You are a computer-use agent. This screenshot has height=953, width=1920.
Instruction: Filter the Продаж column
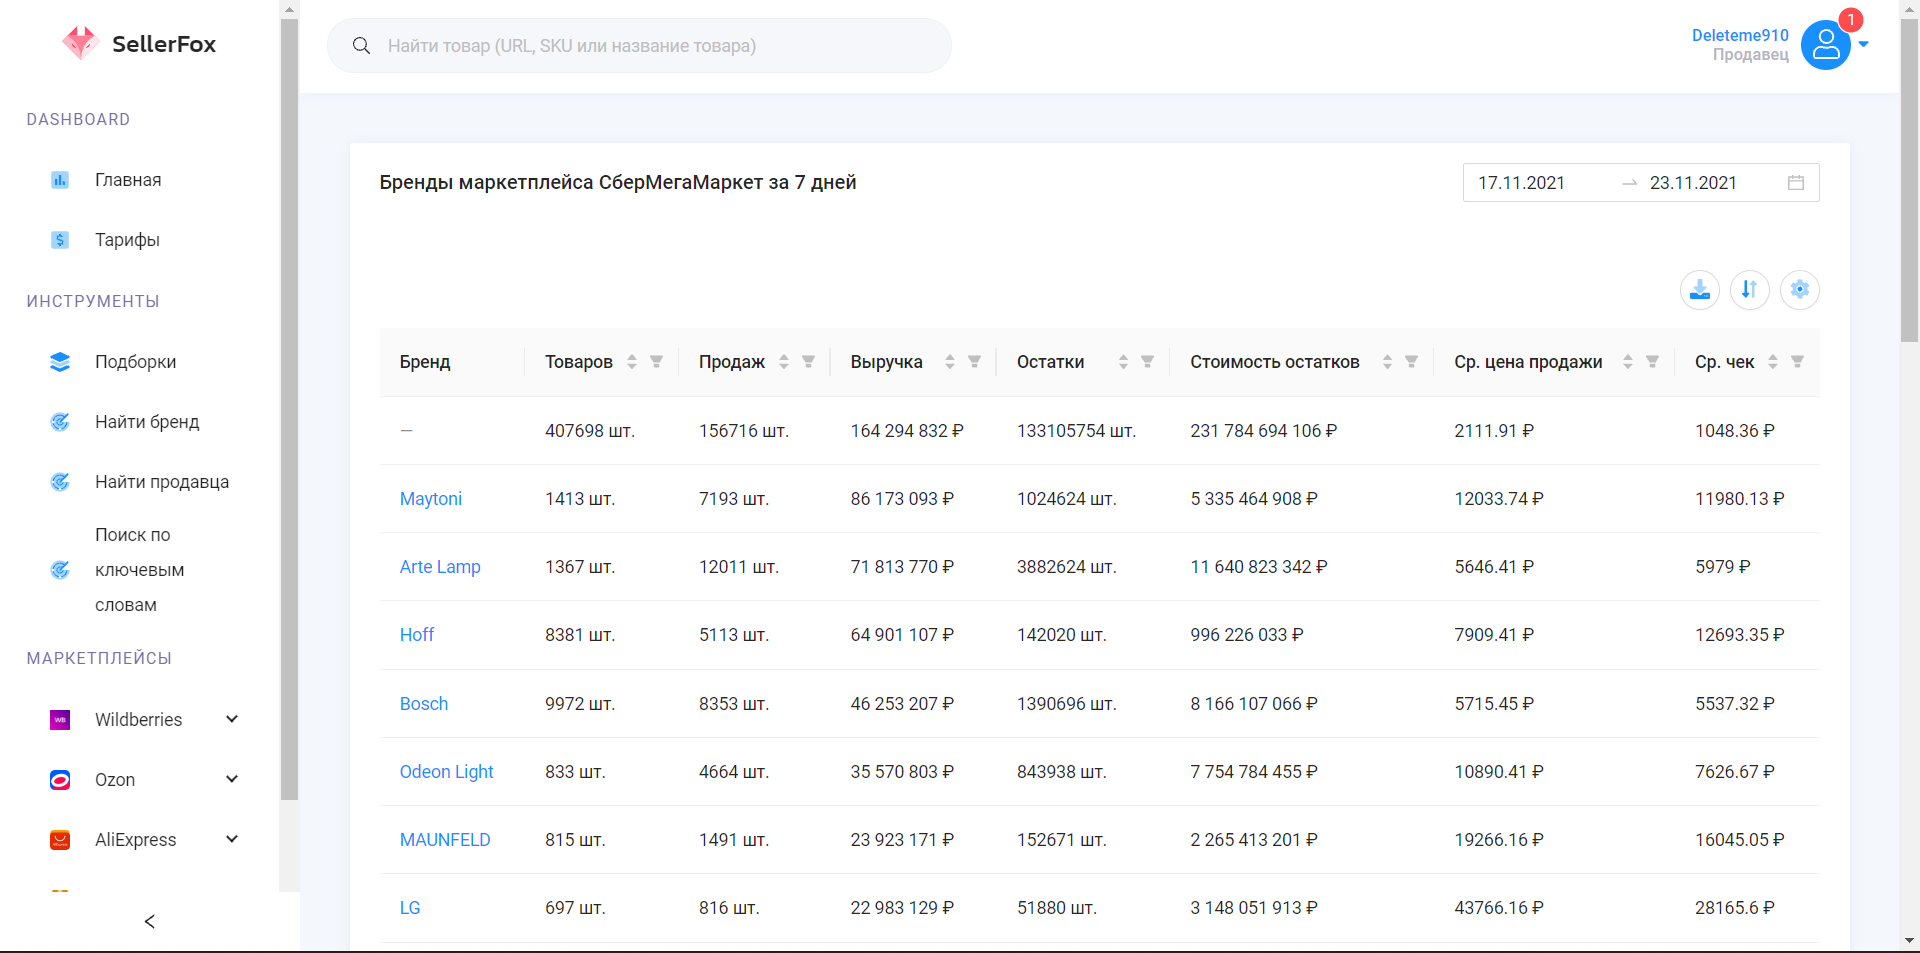click(809, 362)
